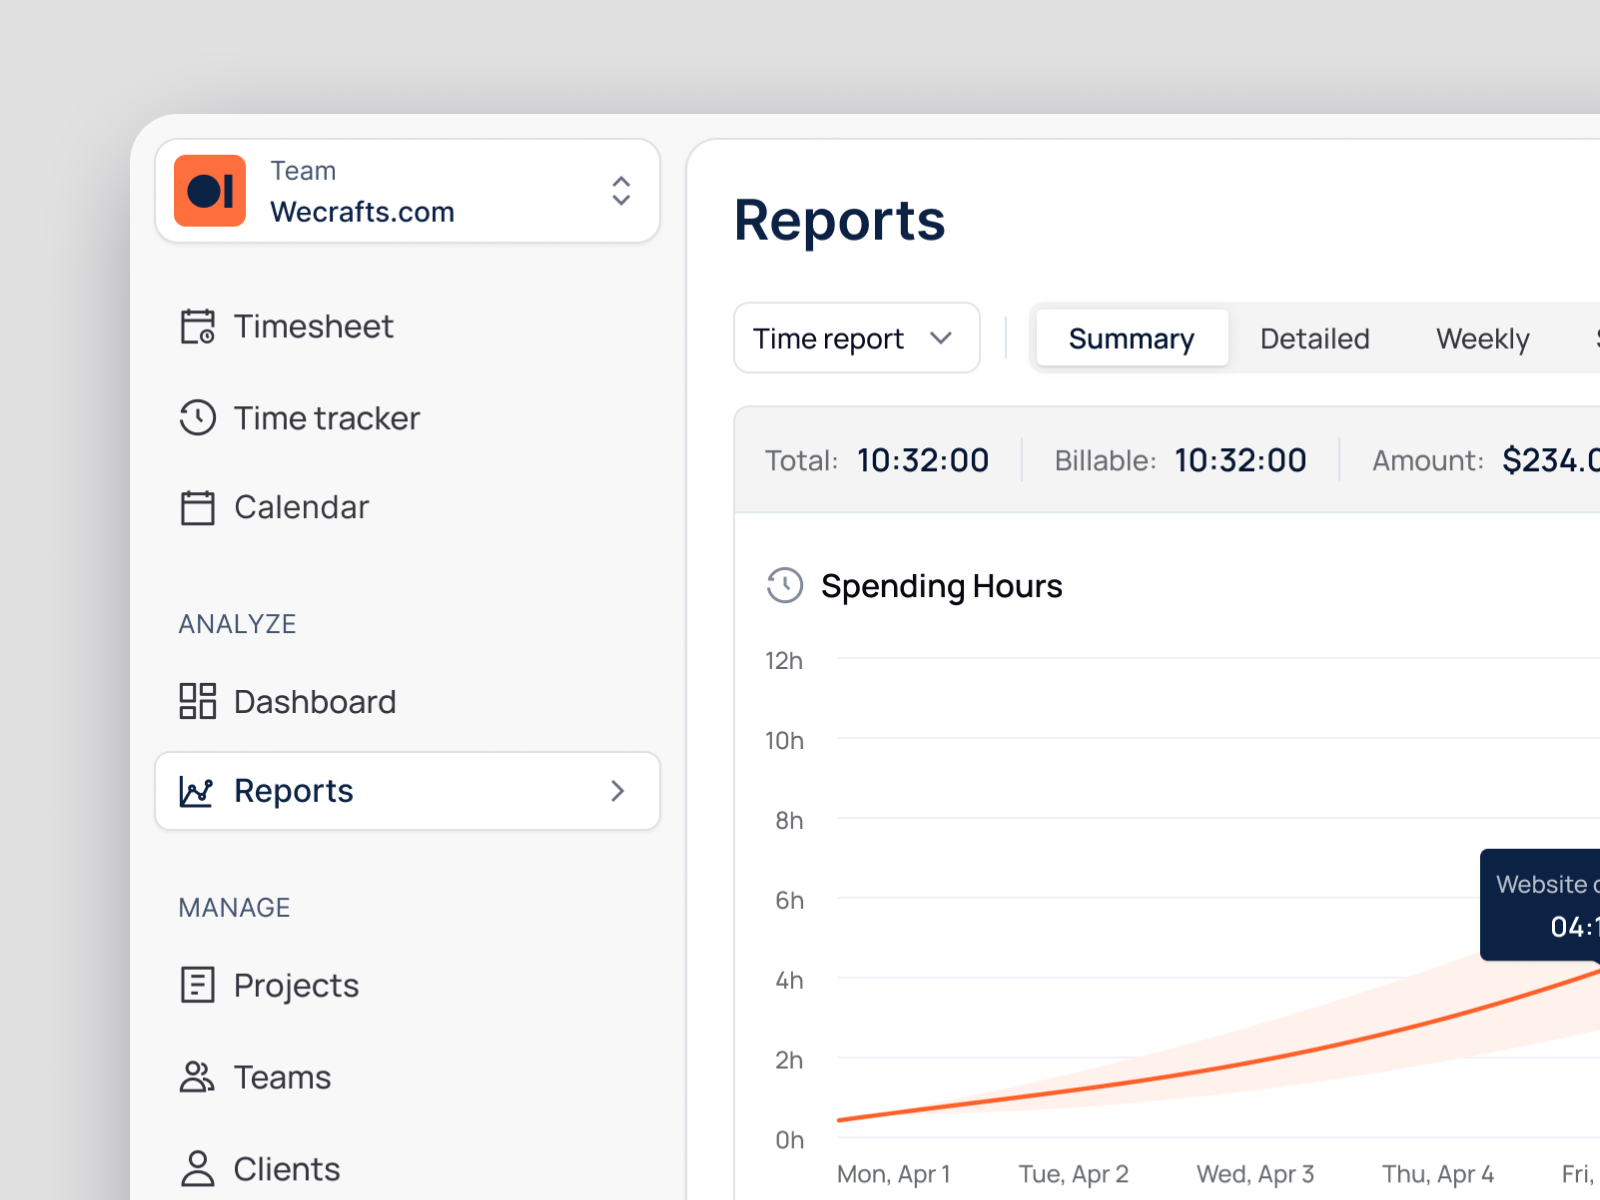Select the Summary tab

(1131, 338)
